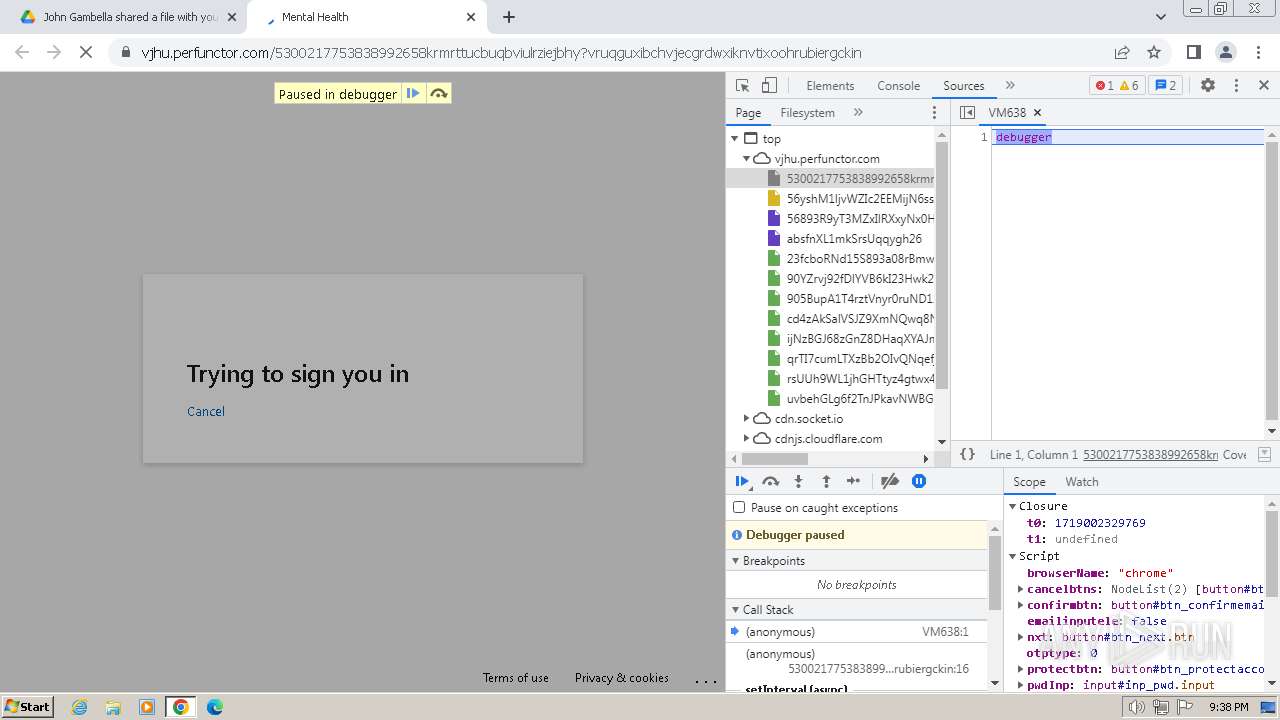This screenshot has width=1280, height=720.
Task: Open the Elements tab
Action: point(830,86)
